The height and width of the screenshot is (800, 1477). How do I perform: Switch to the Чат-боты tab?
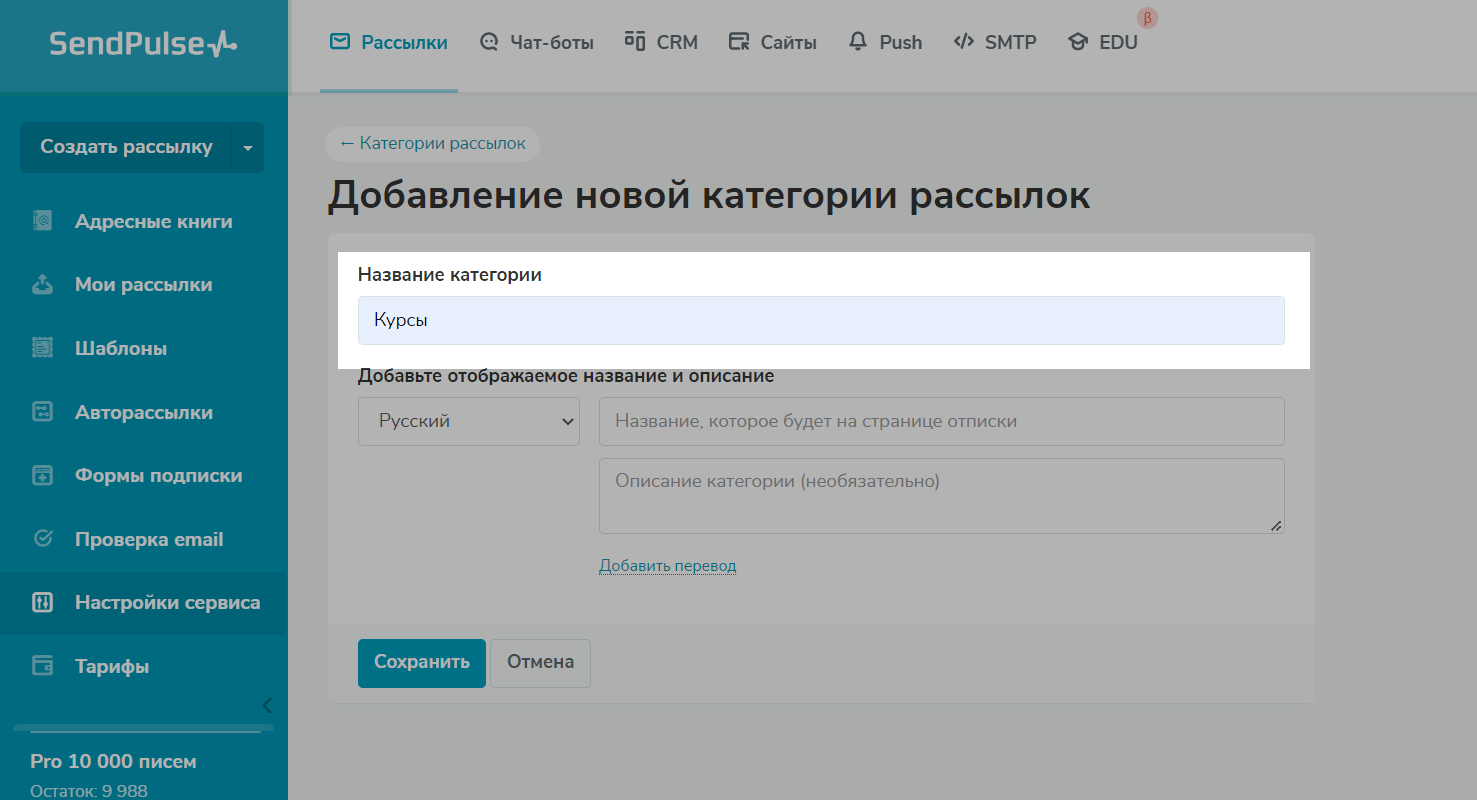tap(536, 42)
